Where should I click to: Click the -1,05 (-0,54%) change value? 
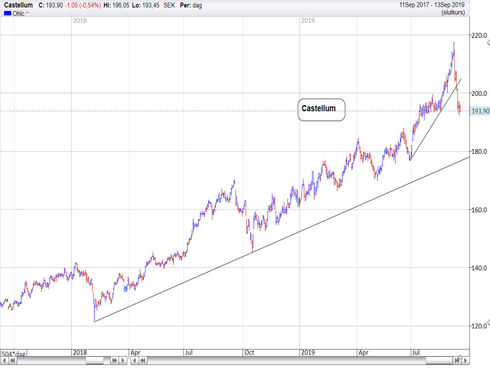pyautogui.click(x=83, y=5)
